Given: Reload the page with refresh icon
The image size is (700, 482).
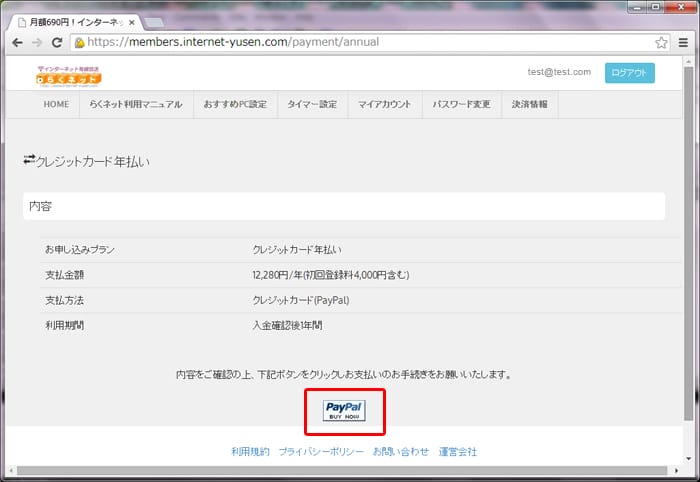Looking at the screenshot, I should pos(57,43).
